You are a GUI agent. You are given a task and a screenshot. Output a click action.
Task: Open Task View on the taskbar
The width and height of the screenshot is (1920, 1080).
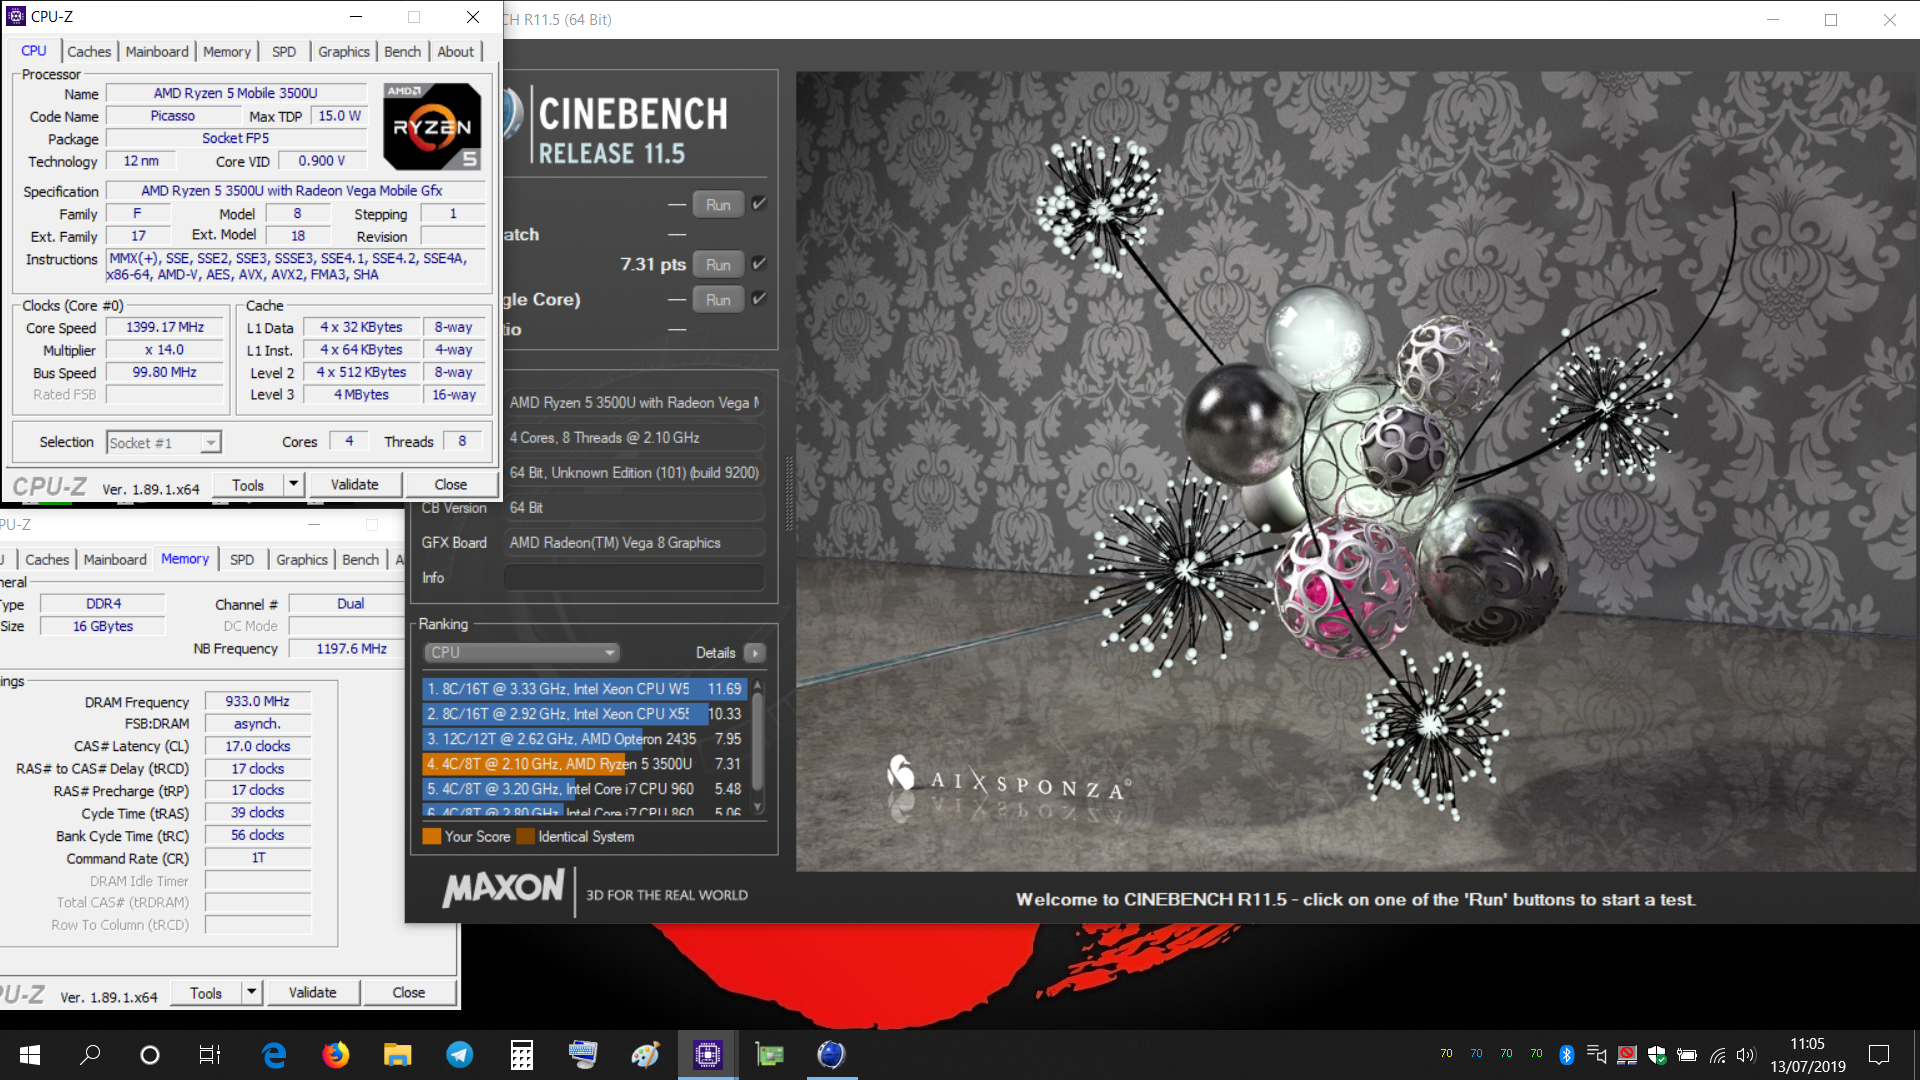210,1055
